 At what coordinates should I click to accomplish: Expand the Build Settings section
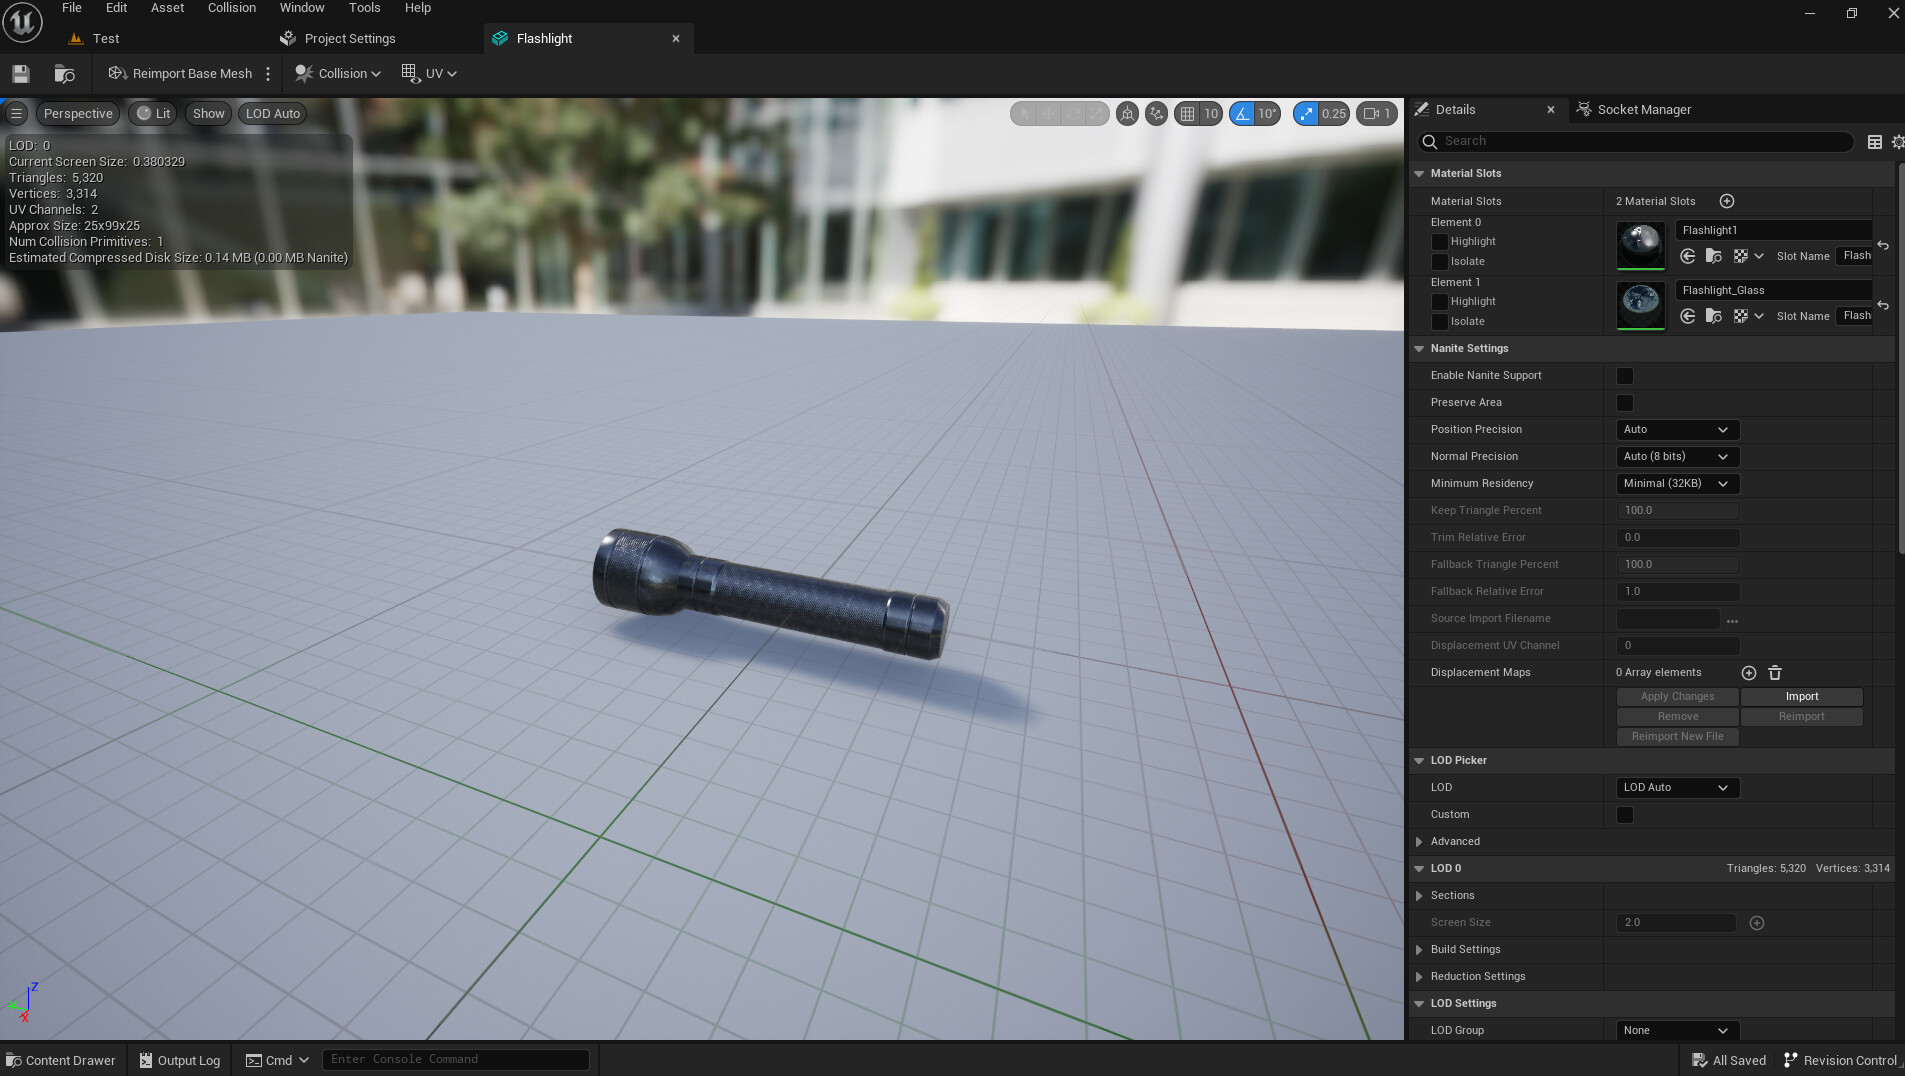(x=1419, y=950)
